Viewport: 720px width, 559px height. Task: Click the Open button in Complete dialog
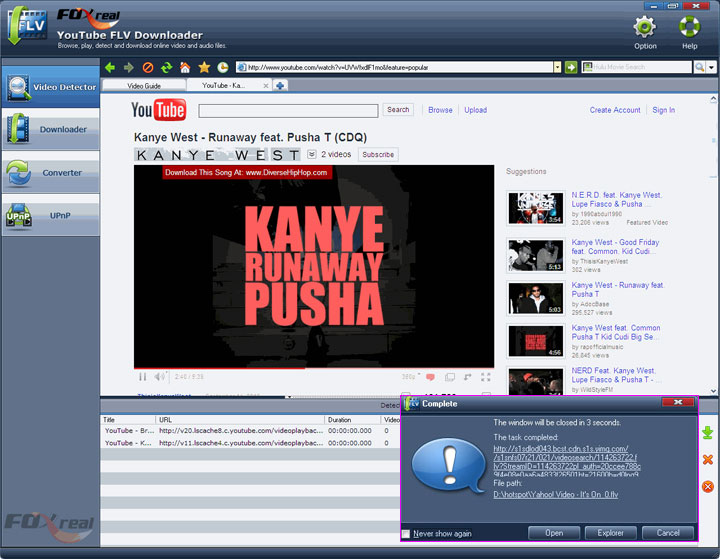[x=554, y=533]
